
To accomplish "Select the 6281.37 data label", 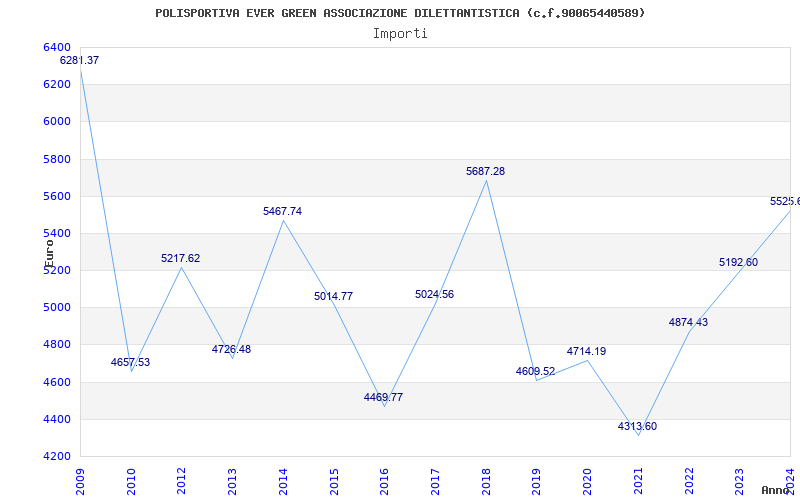I will (x=80, y=60).
